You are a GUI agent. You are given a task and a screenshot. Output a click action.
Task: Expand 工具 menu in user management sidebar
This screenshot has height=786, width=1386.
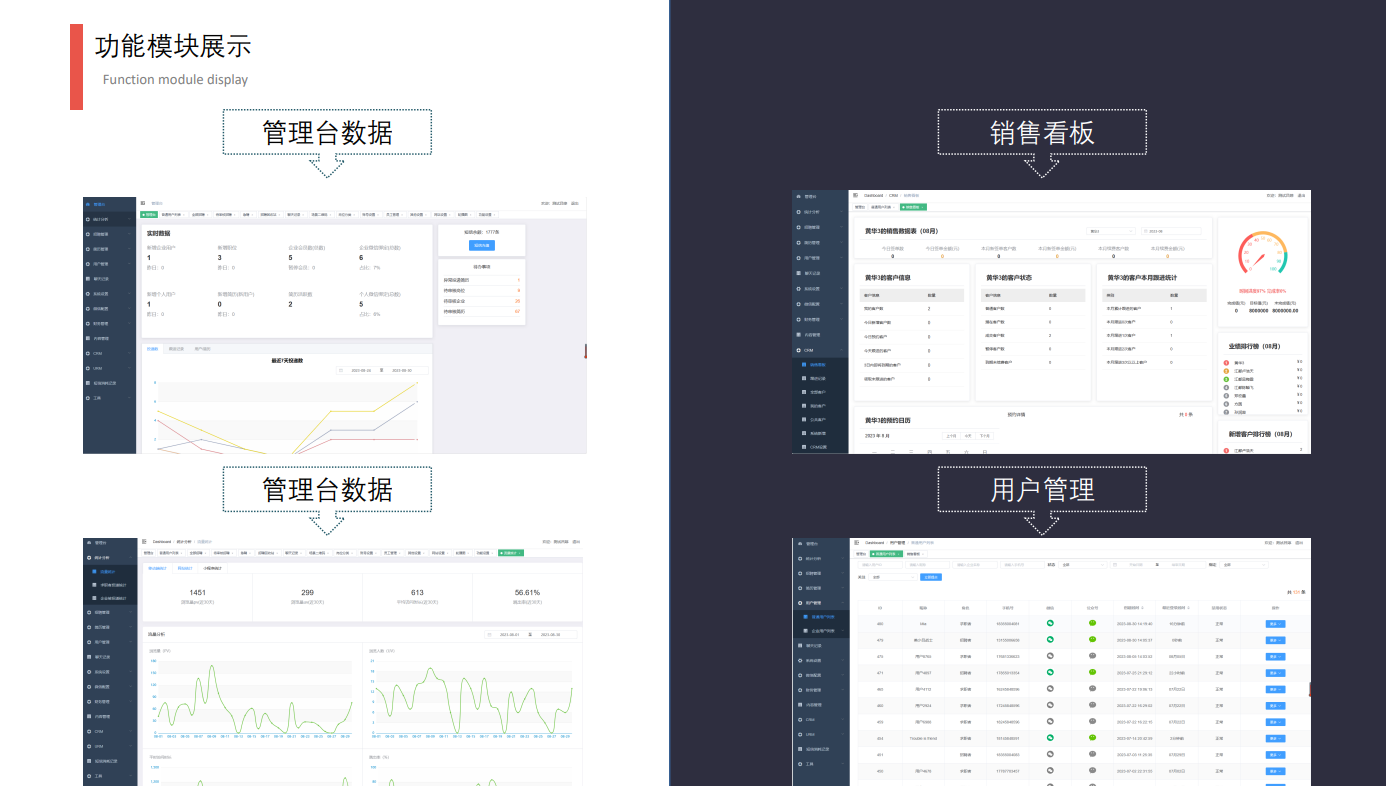click(821, 764)
